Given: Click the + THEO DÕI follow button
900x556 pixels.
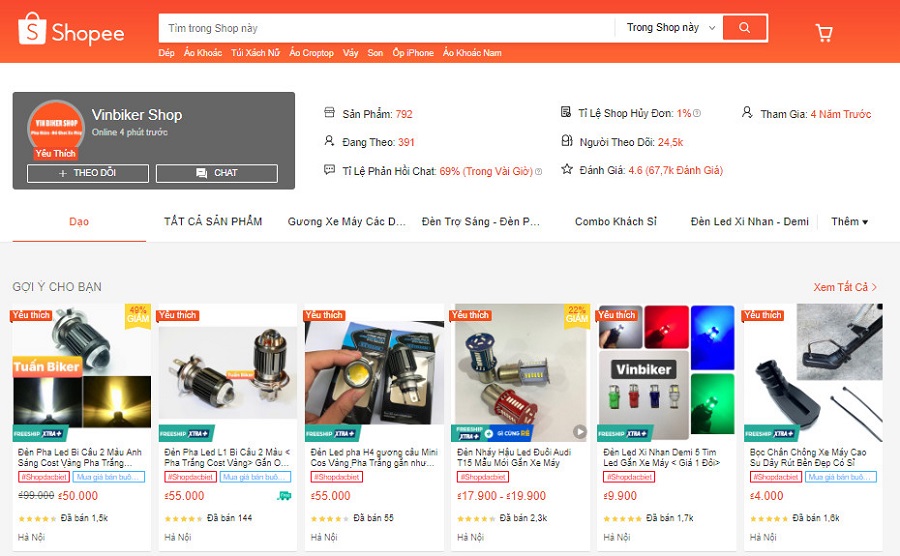Looking at the screenshot, I should pos(88,173).
